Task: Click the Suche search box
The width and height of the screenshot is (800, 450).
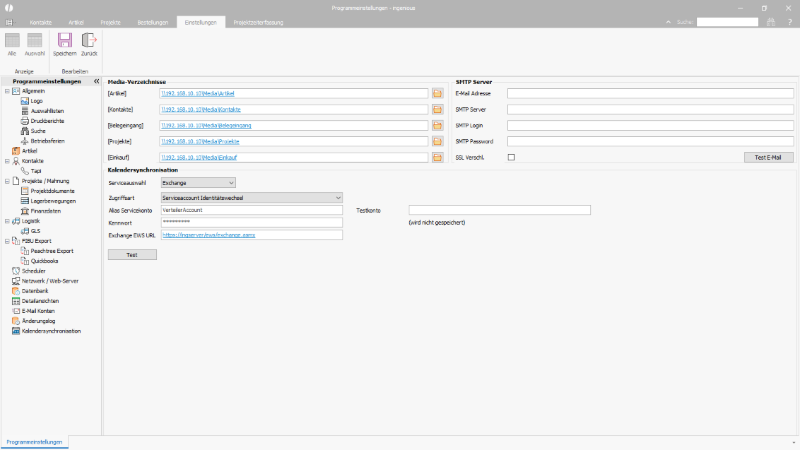Action: point(728,22)
